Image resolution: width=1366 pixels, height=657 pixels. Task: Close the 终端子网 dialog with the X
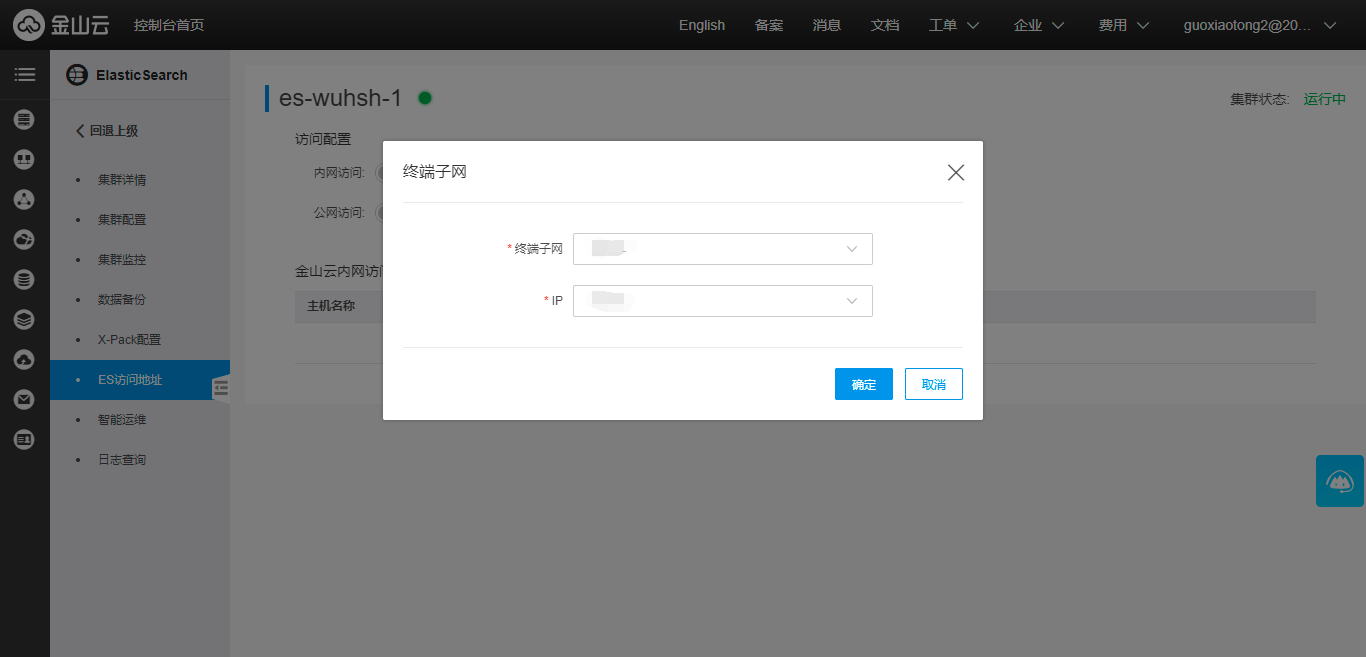tap(956, 173)
